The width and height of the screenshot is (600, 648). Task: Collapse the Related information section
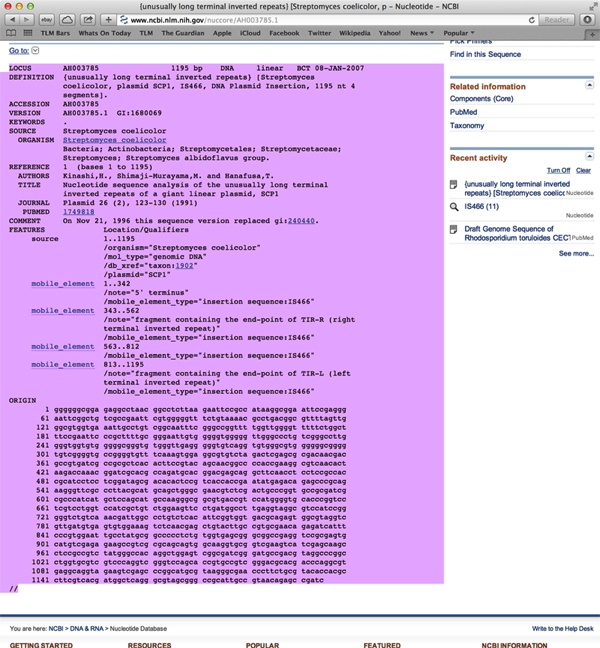589,87
